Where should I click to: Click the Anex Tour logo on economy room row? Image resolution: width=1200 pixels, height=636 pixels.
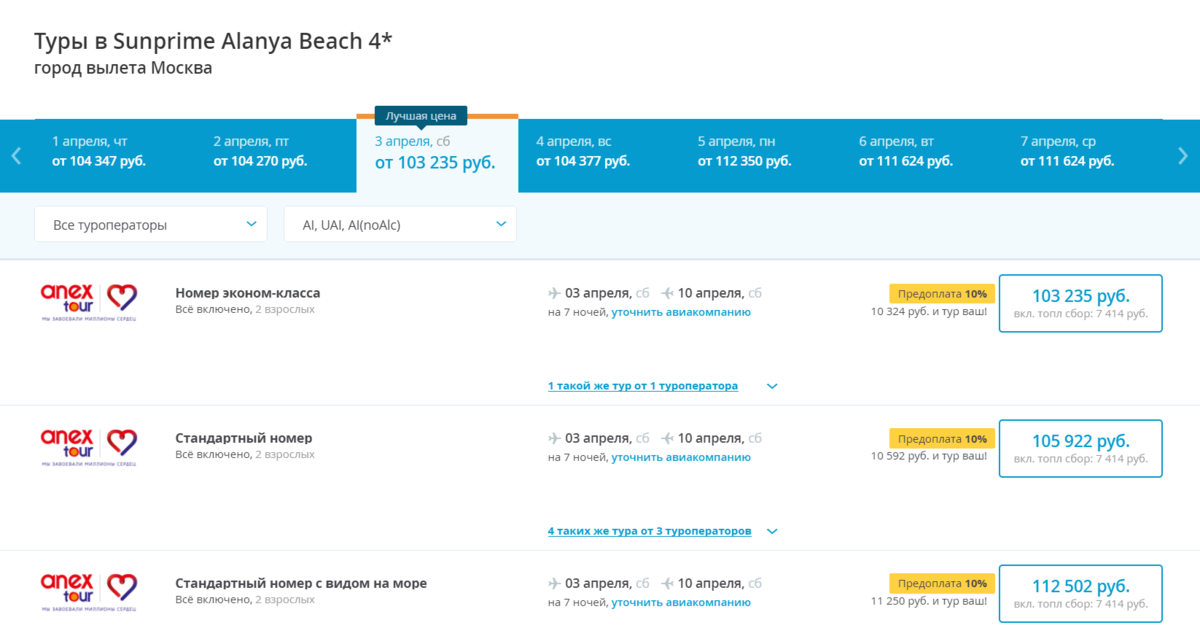88,298
